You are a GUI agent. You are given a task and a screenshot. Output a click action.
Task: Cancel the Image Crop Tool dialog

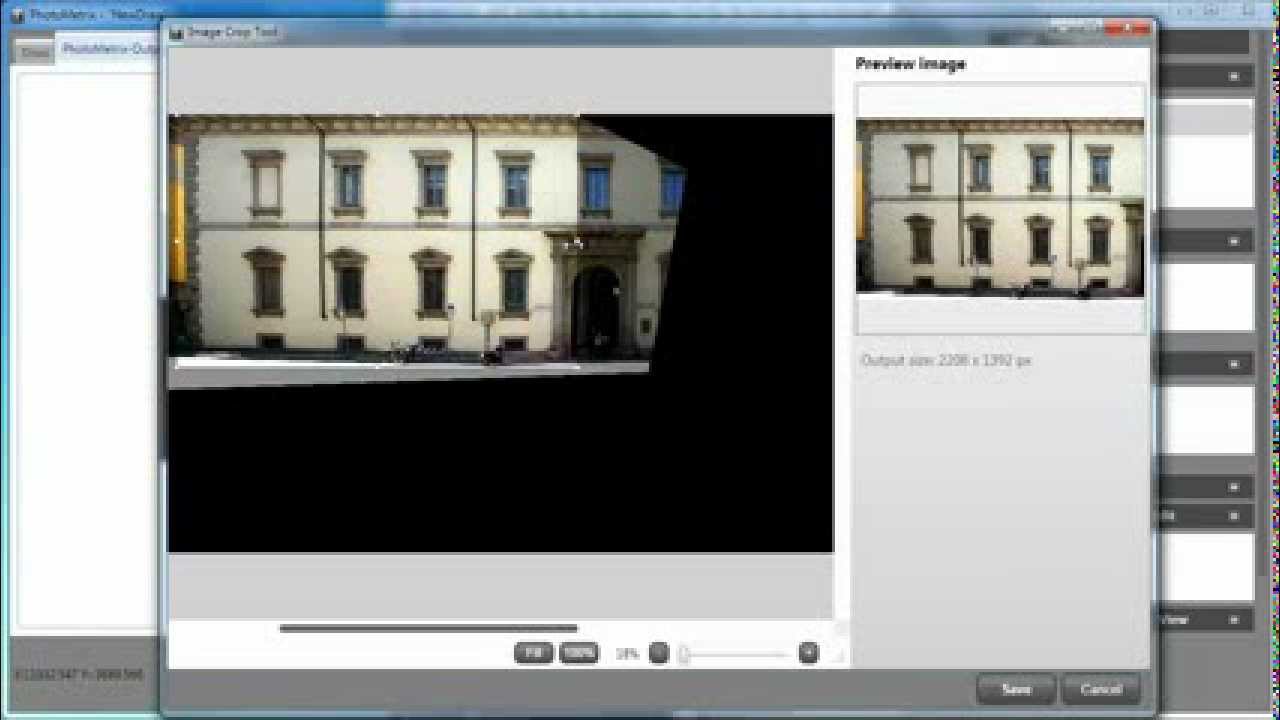[x=1100, y=689]
